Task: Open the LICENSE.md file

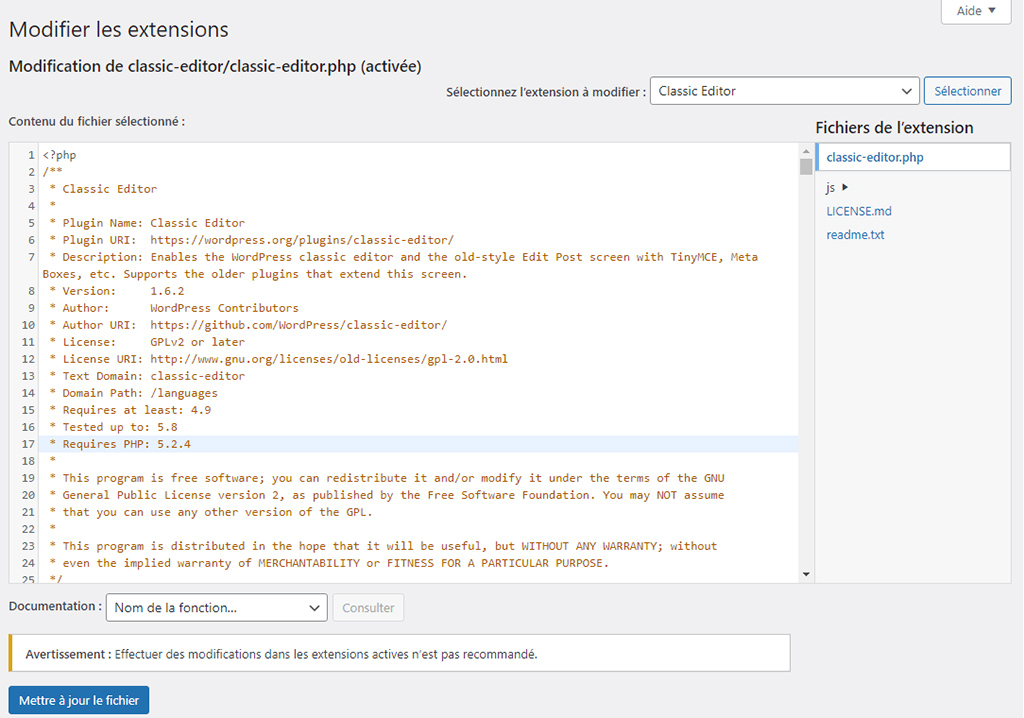Action: click(859, 211)
